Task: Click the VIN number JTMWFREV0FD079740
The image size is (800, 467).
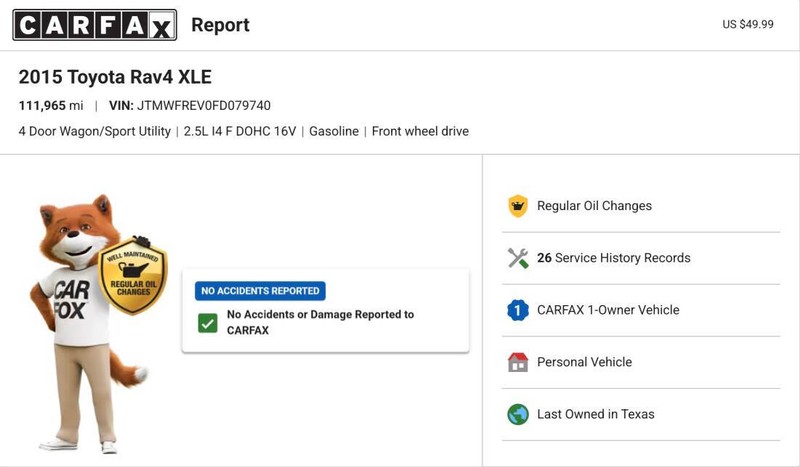Action: tap(204, 106)
